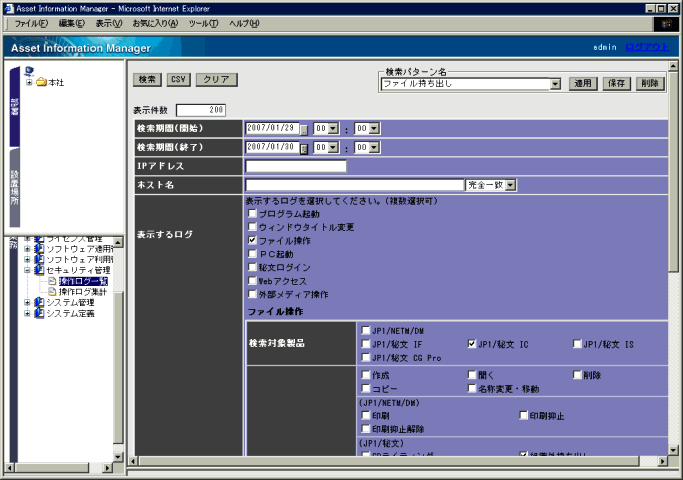Enable the プログラム起動 checkbox
Image resolution: width=683 pixels, height=480 pixels.
coord(252,215)
